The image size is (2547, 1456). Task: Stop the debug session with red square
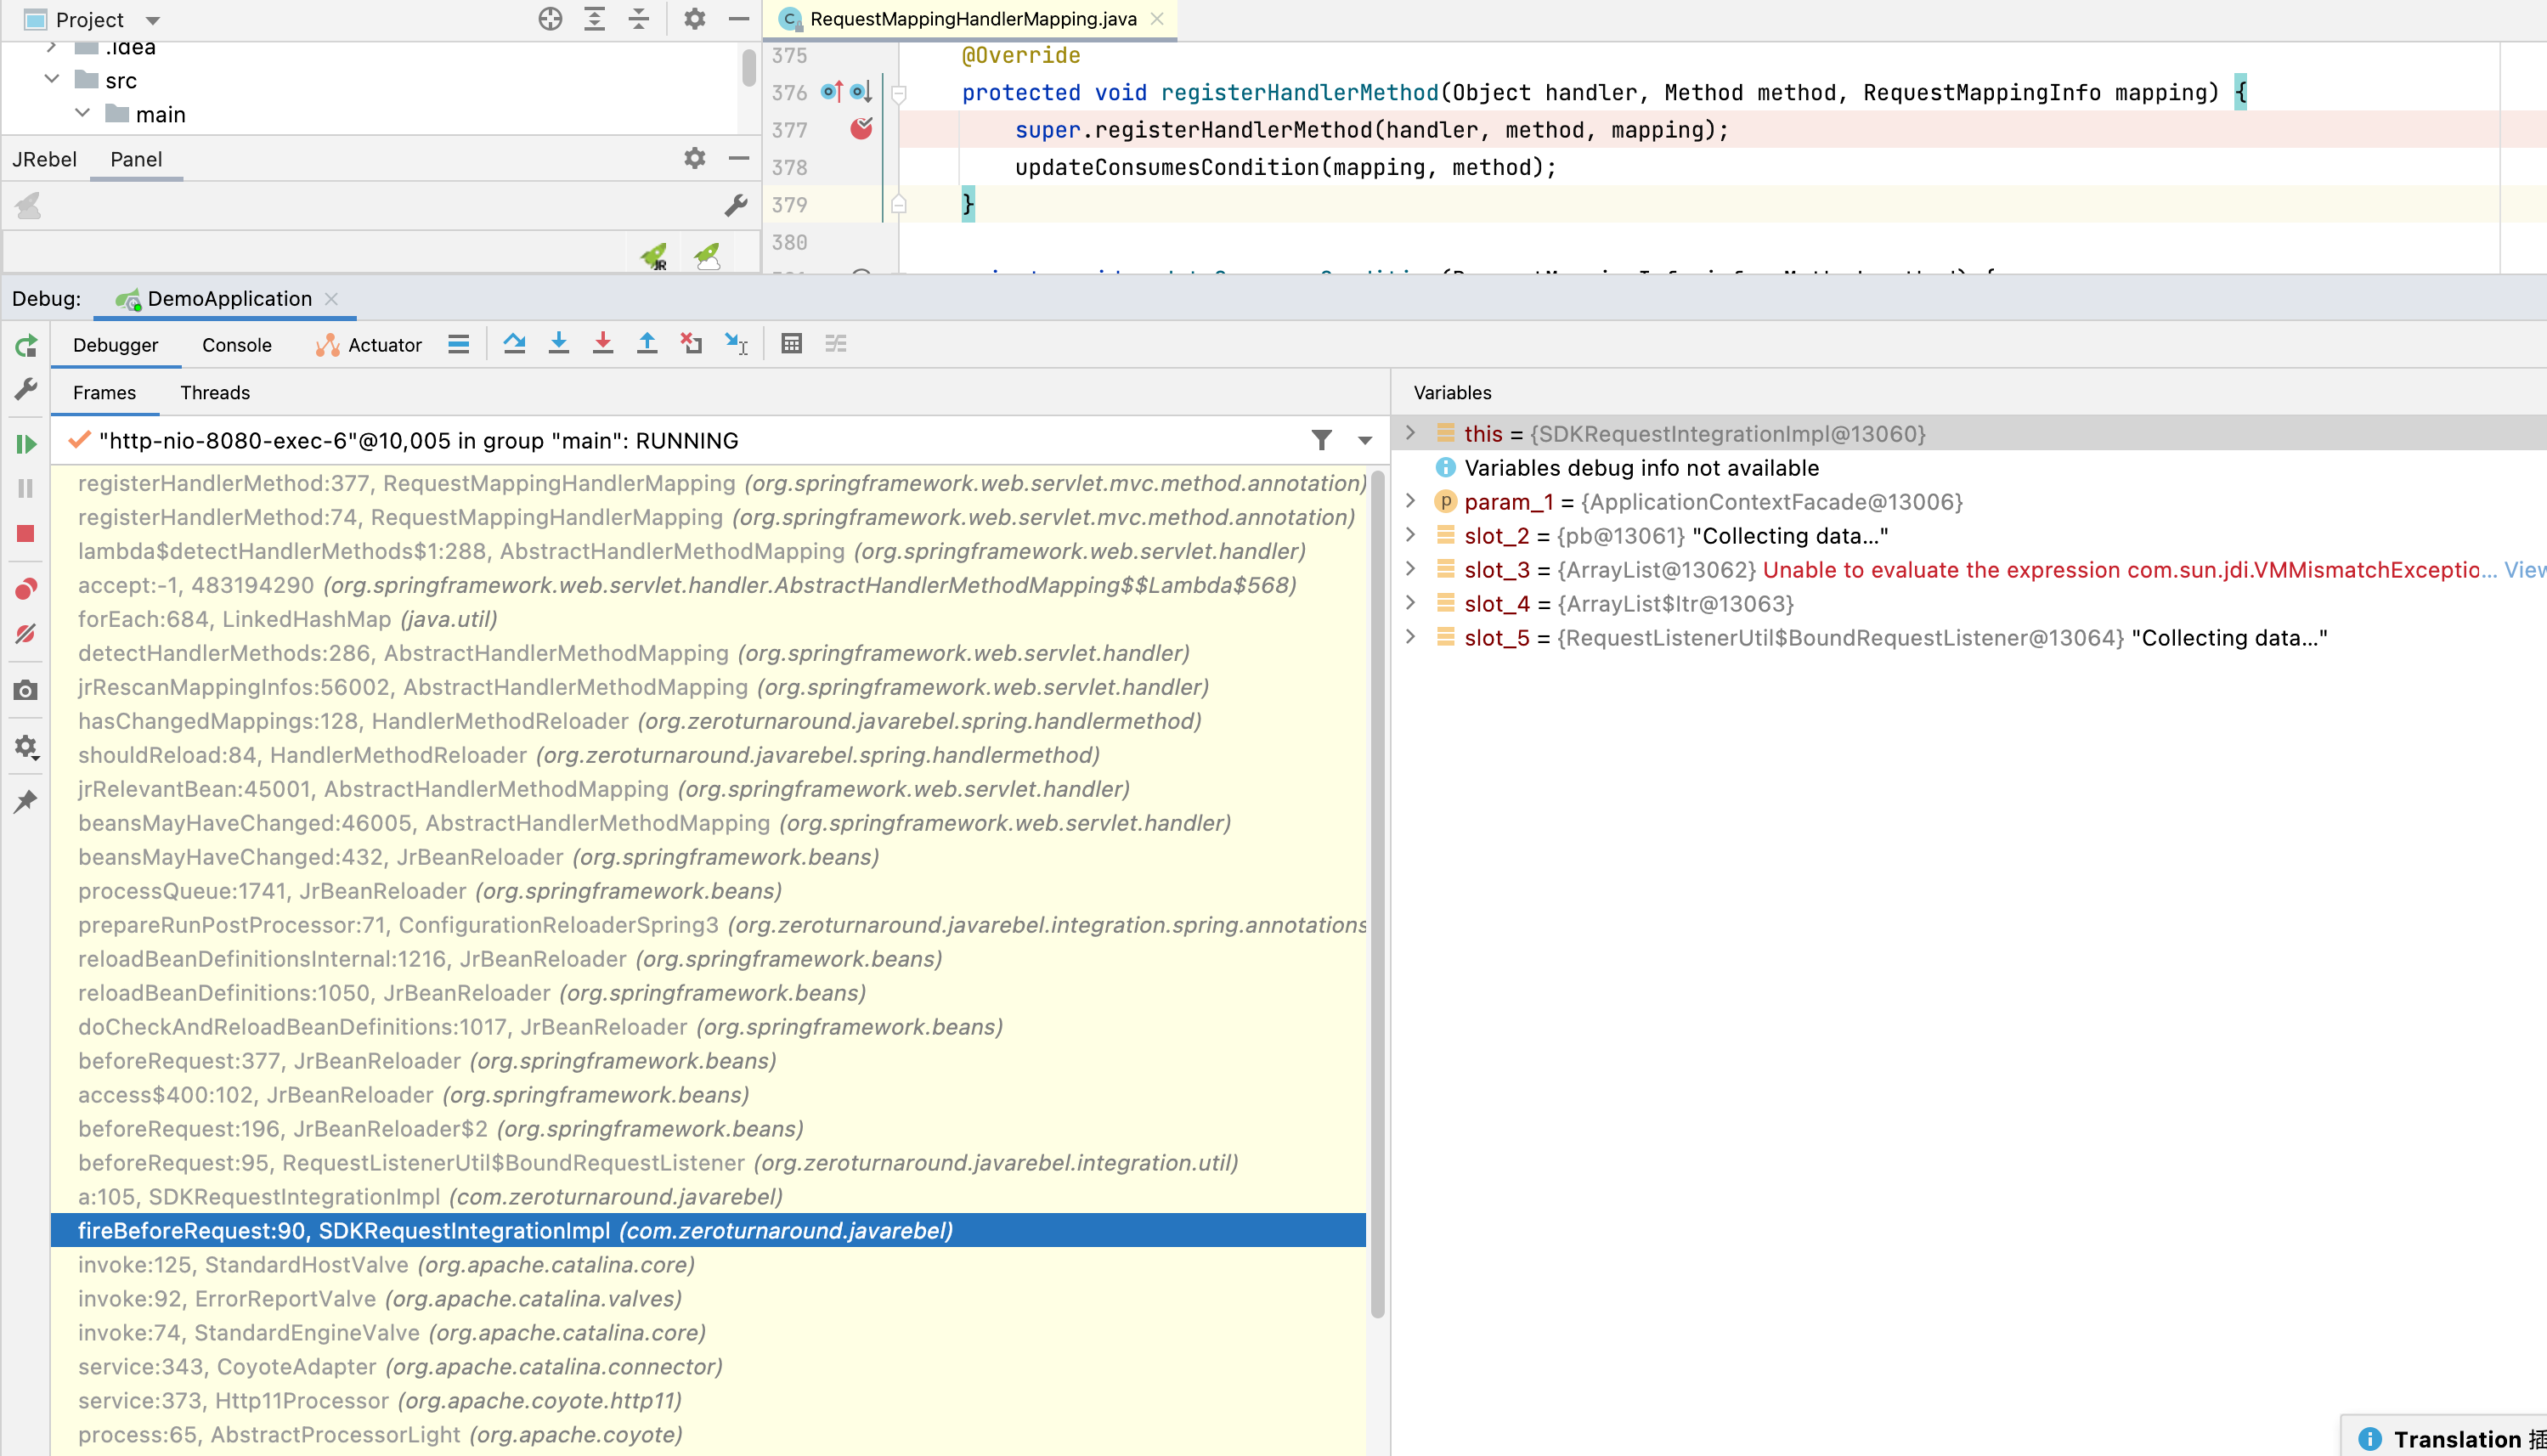tap(26, 534)
